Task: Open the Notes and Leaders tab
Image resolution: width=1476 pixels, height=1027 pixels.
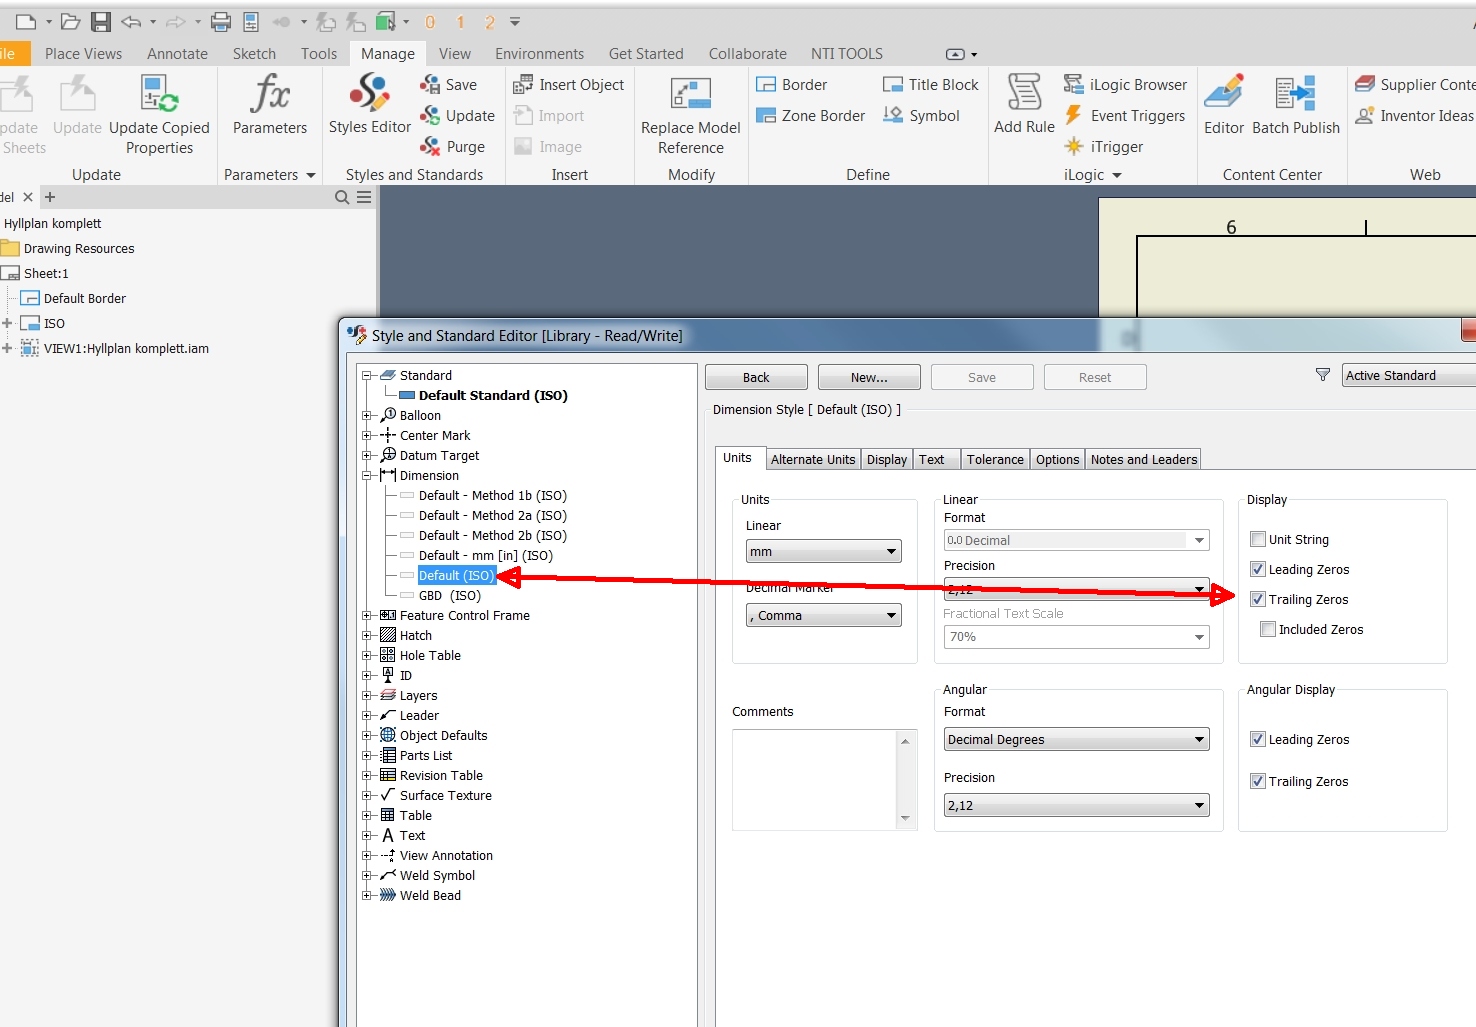Action: tap(1144, 459)
